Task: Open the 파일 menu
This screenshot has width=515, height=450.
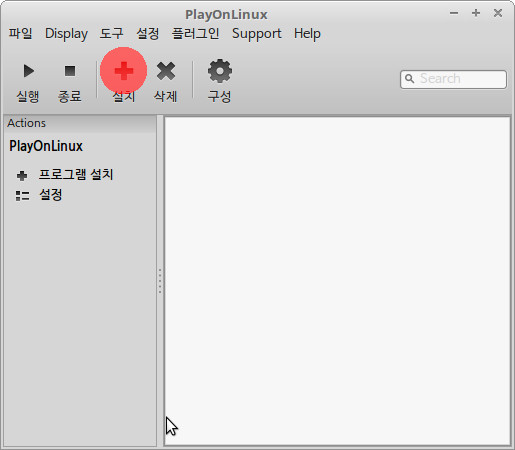Action: 20,34
